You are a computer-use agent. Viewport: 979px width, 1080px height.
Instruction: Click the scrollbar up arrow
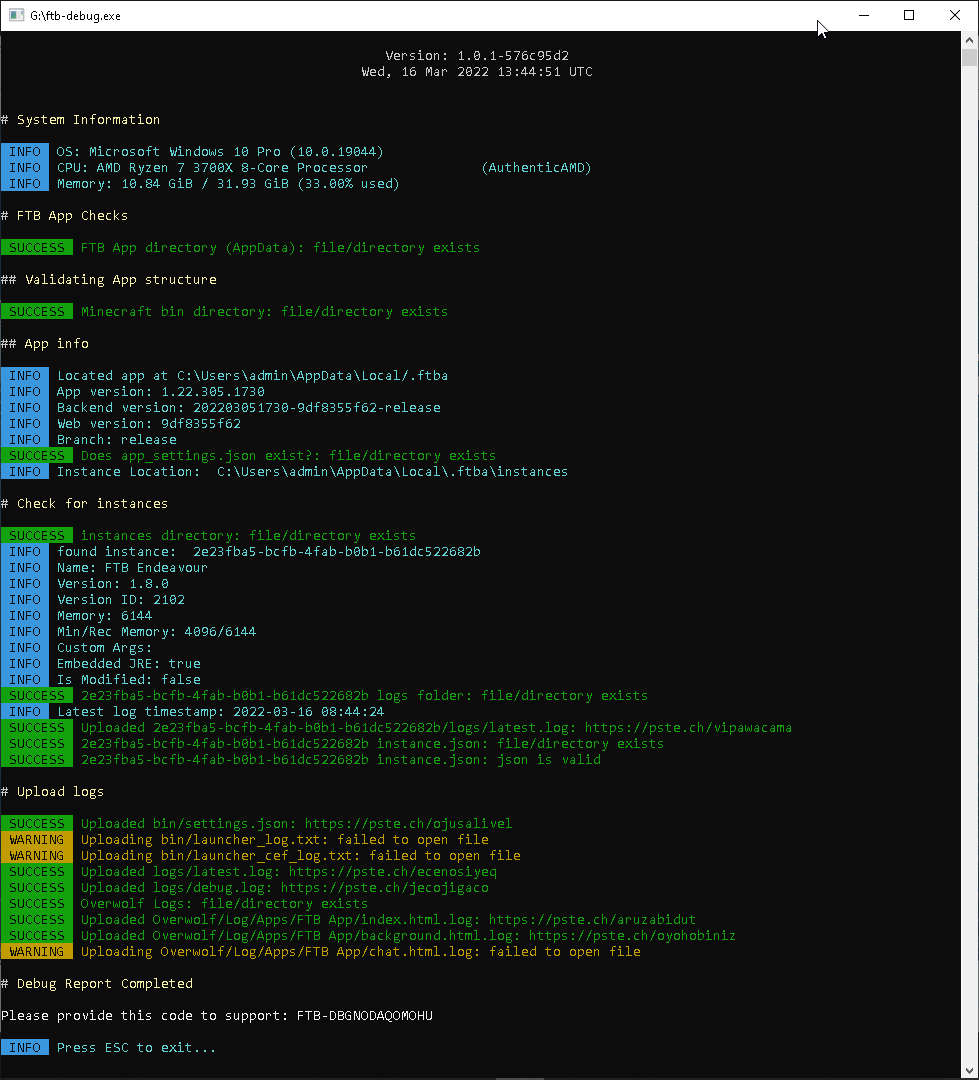point(969,39)
